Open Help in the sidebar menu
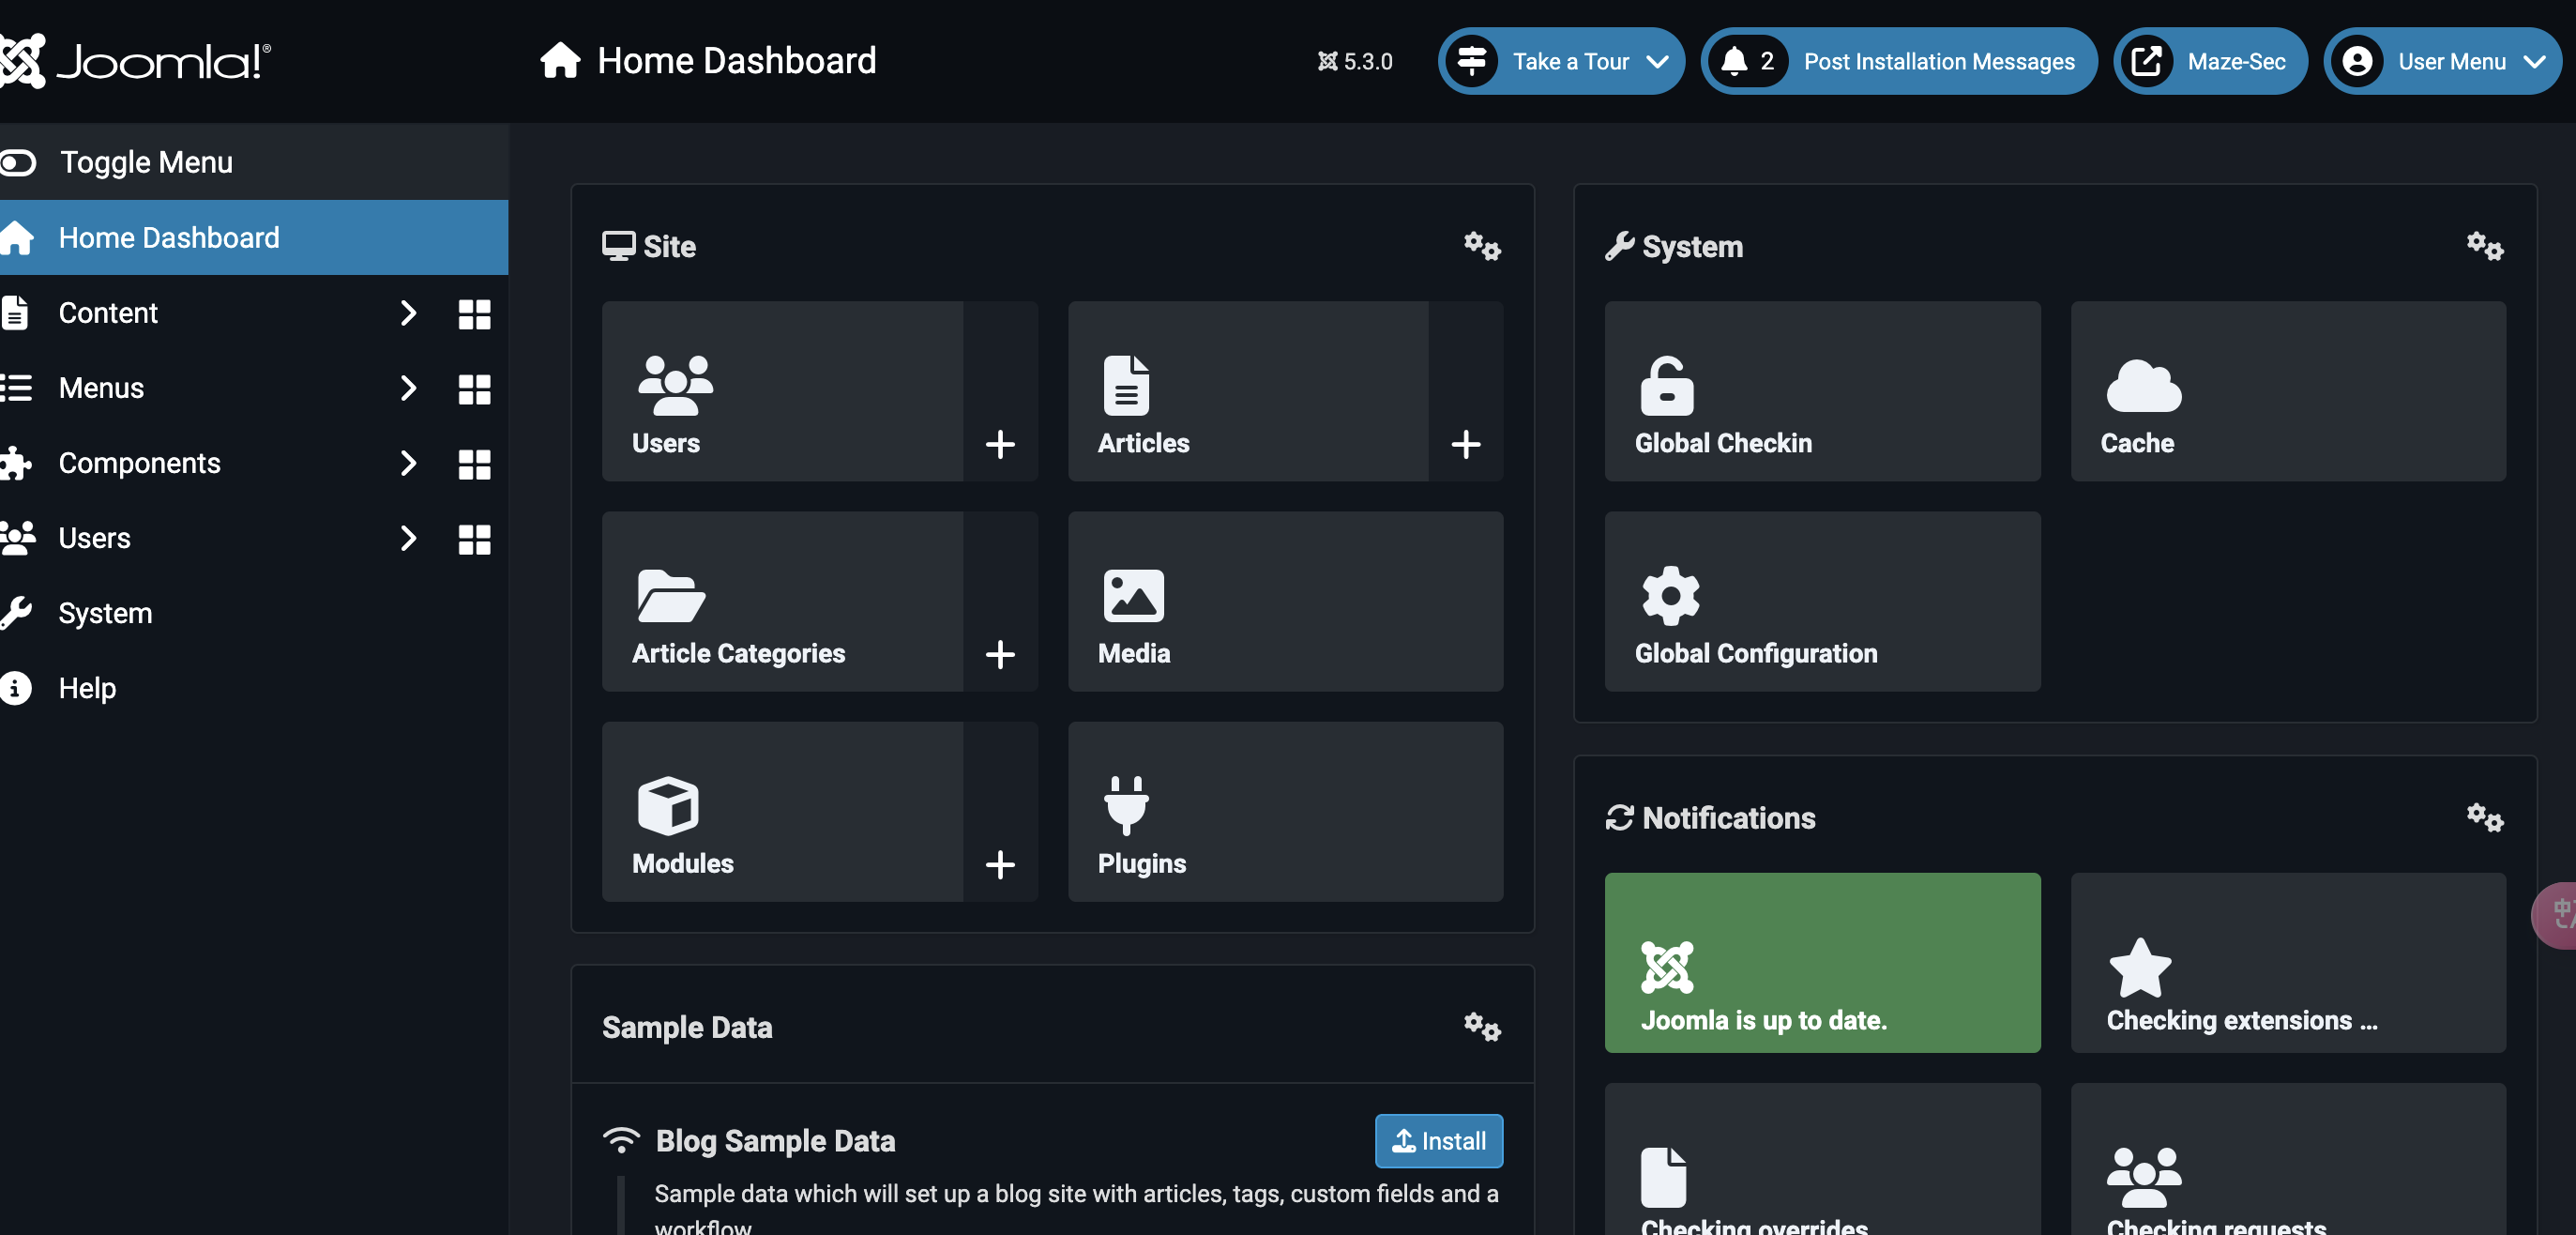This screenshot has height=1235, width=2576. pyautogui.click(x=254, y=688)
